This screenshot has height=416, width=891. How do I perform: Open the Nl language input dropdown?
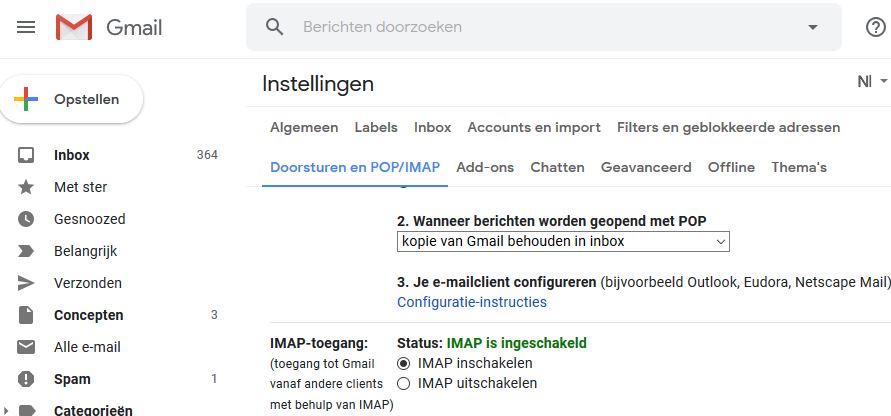tap(873, 82)
